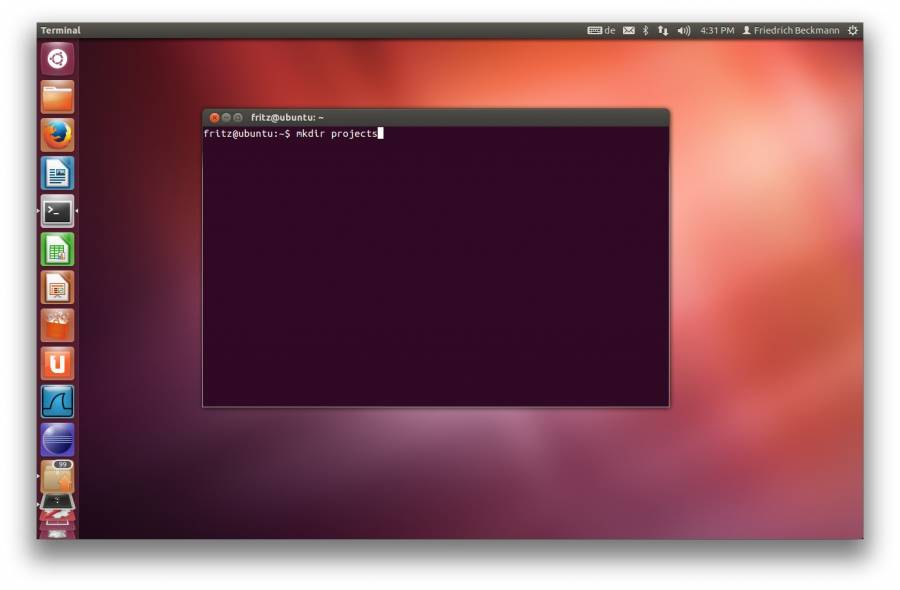Open LibreOffice Impress presentation app
The height and width of the screenshot is (590, 900).
click(57, 287)
